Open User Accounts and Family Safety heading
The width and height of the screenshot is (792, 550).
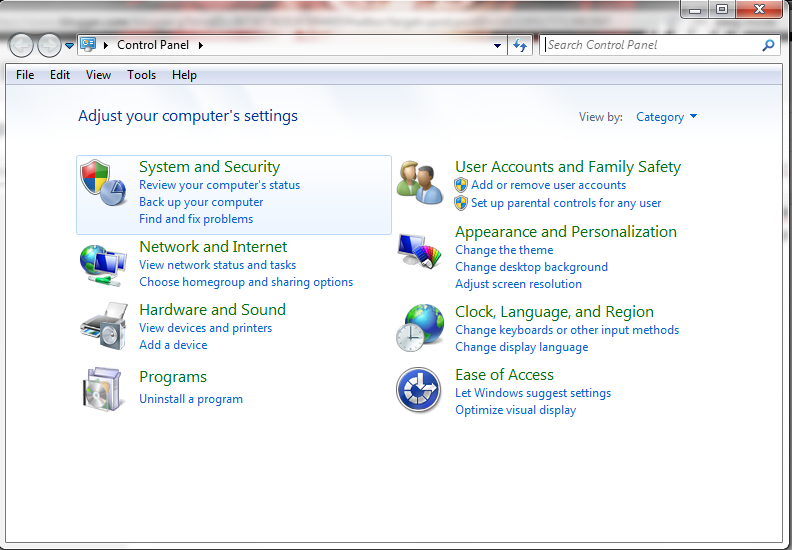click(568, 167)
